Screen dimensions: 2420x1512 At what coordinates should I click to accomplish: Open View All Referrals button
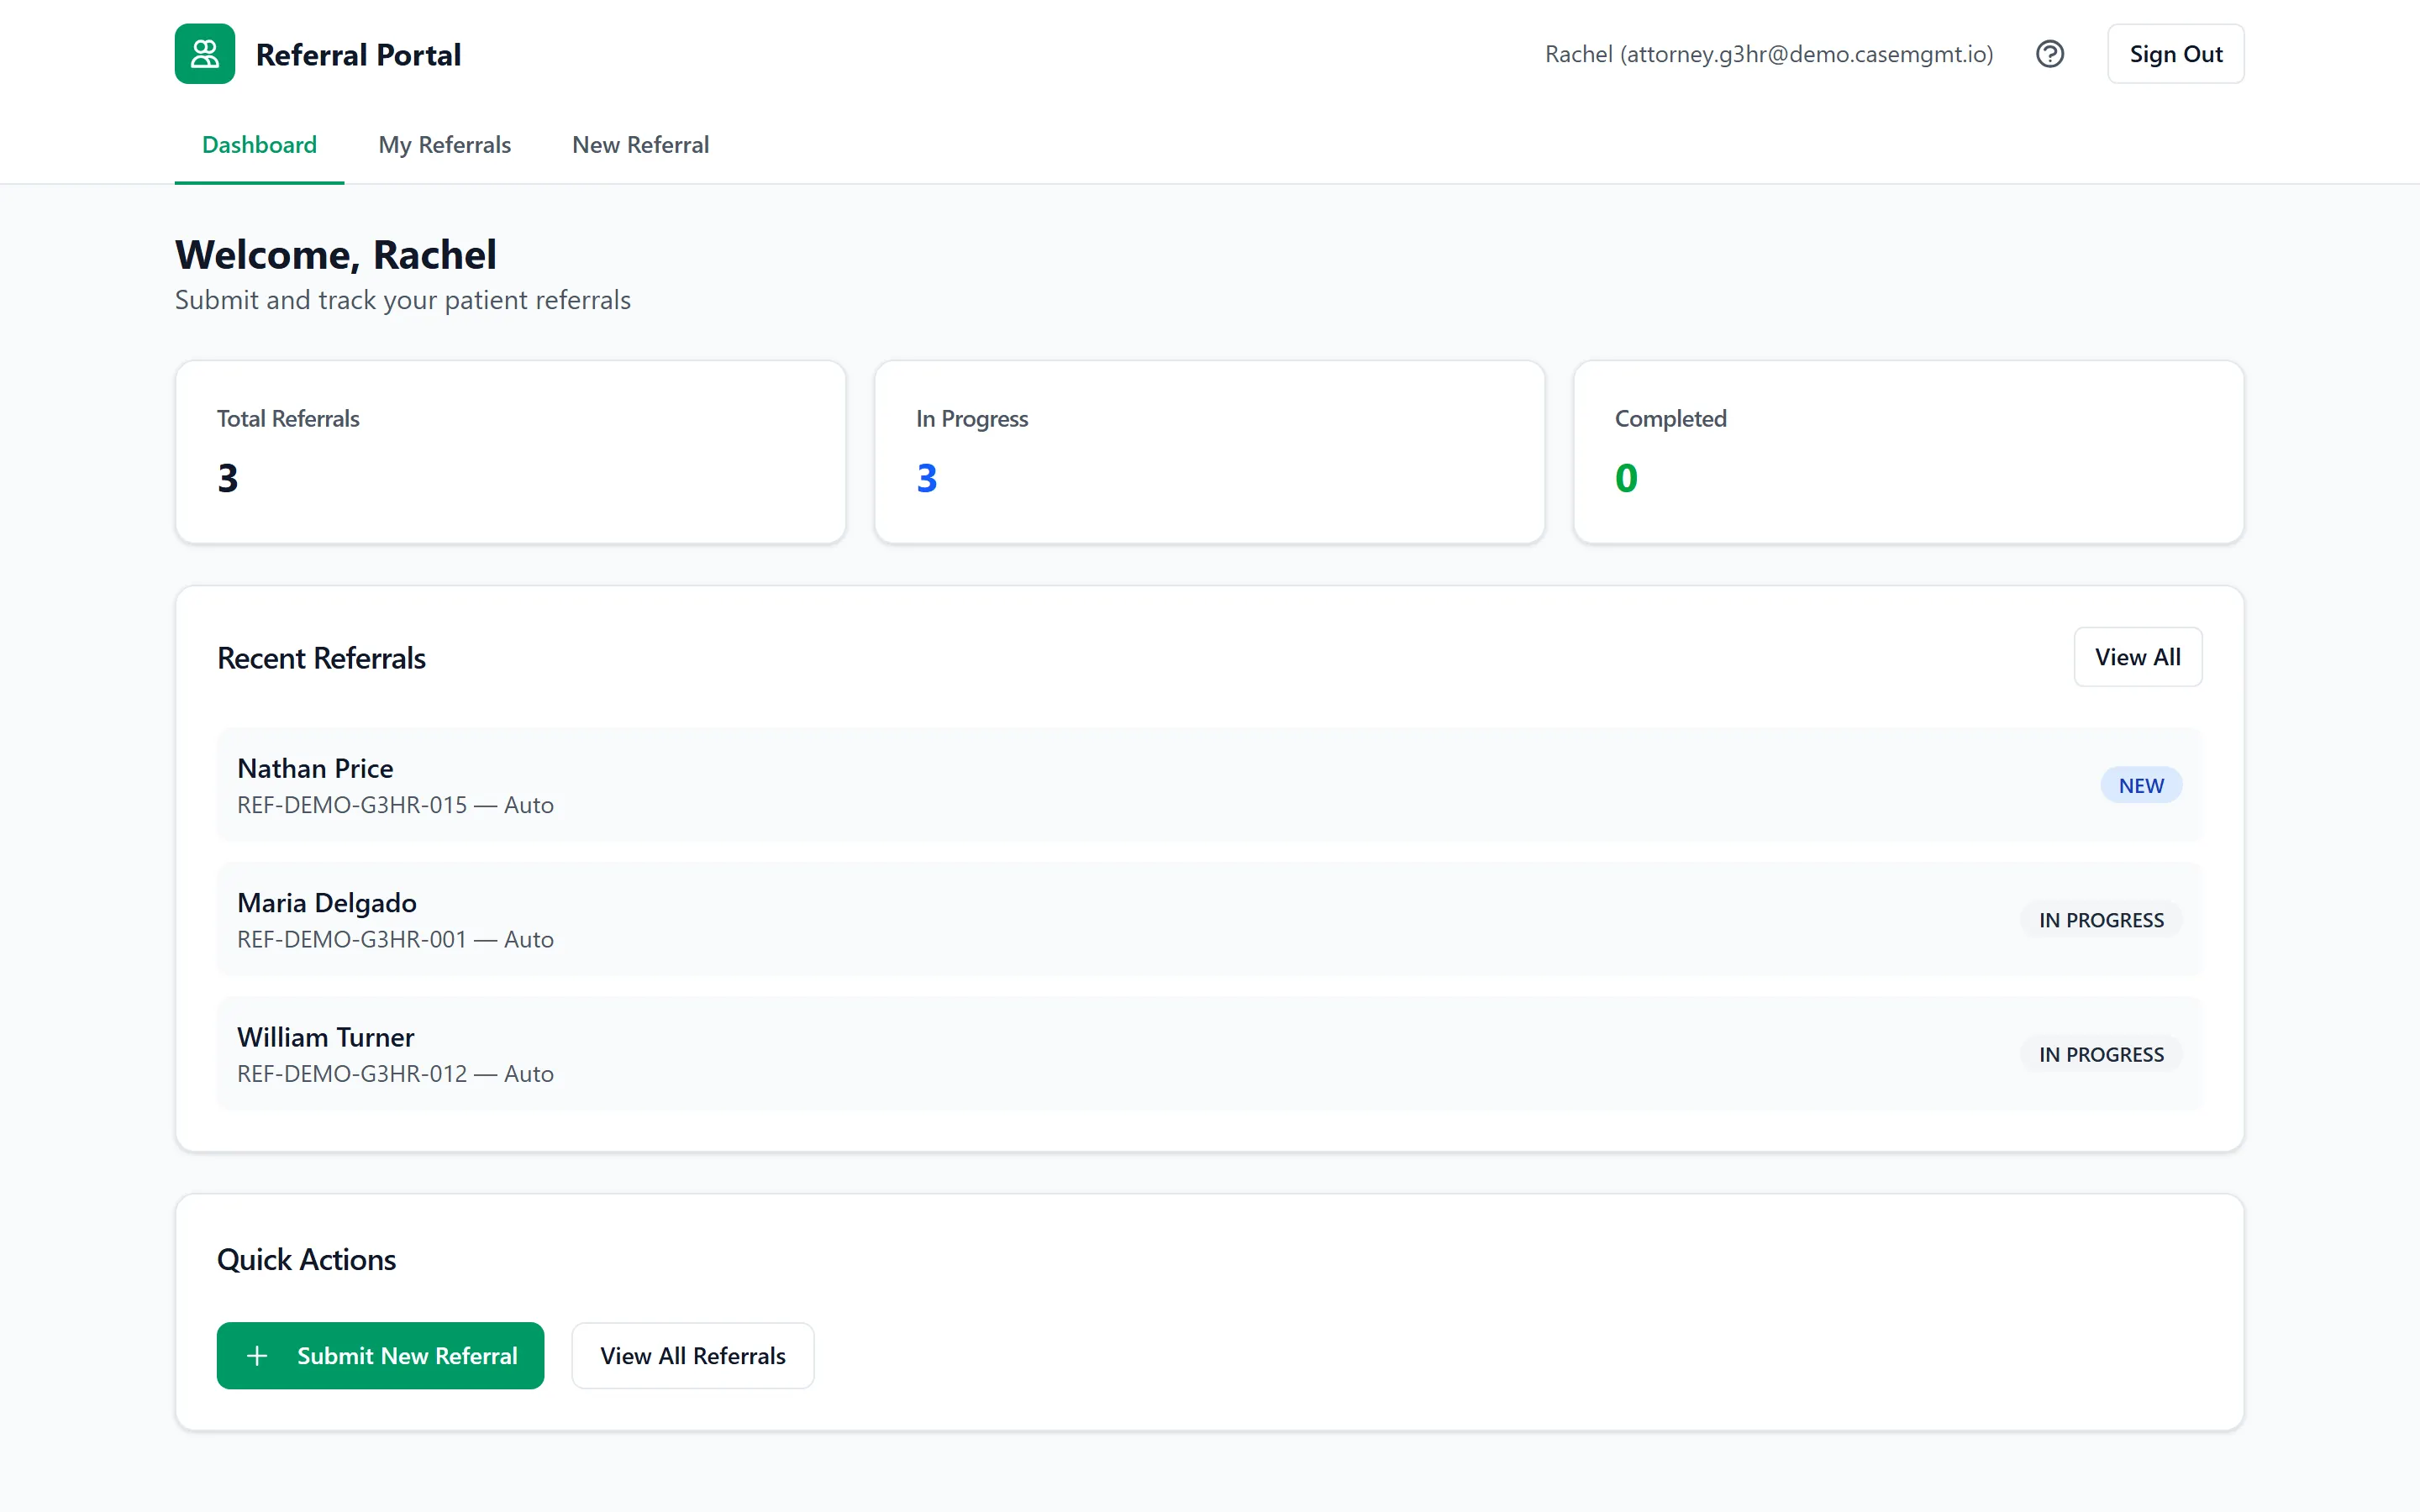[x=692, y=1356]
